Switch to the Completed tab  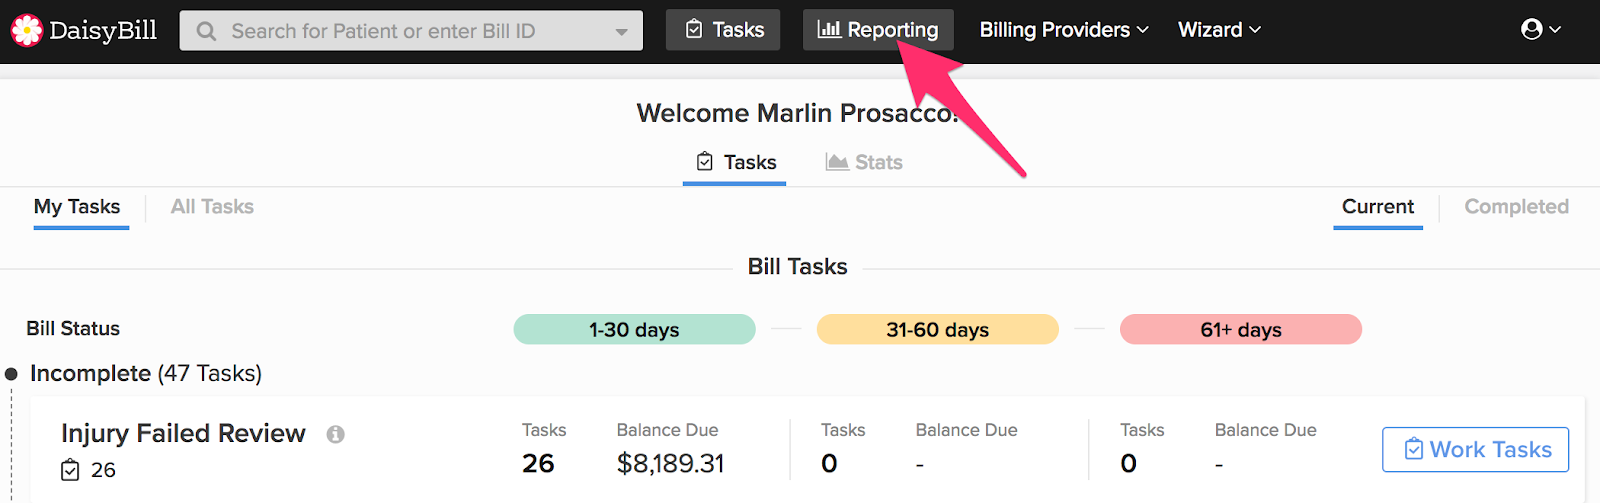coord(1516,207)
